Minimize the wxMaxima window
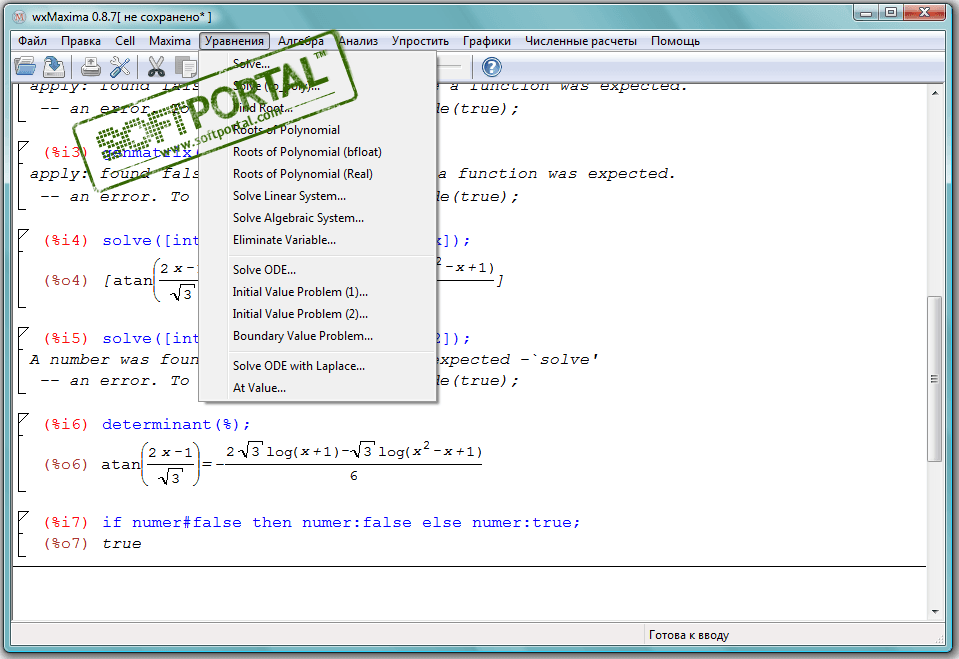 (865, 13)
